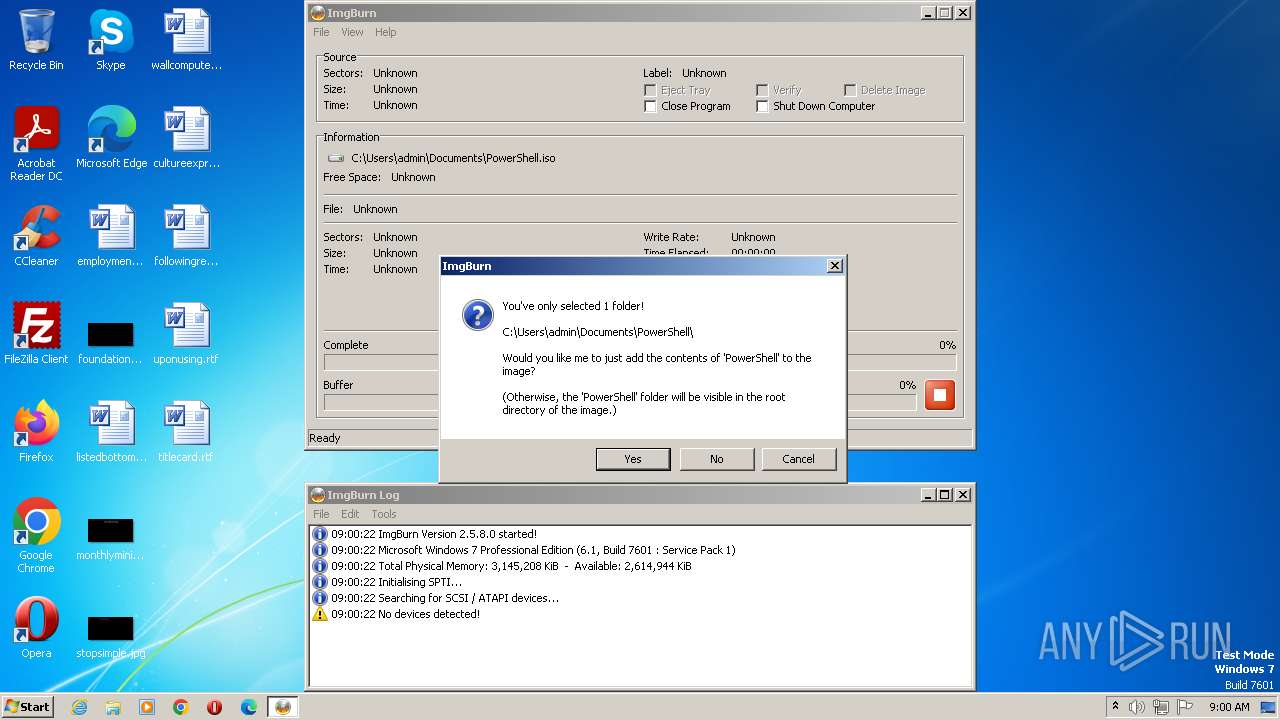
Task: Open FileZilla Client desktop shortcut
Action: 36,334
